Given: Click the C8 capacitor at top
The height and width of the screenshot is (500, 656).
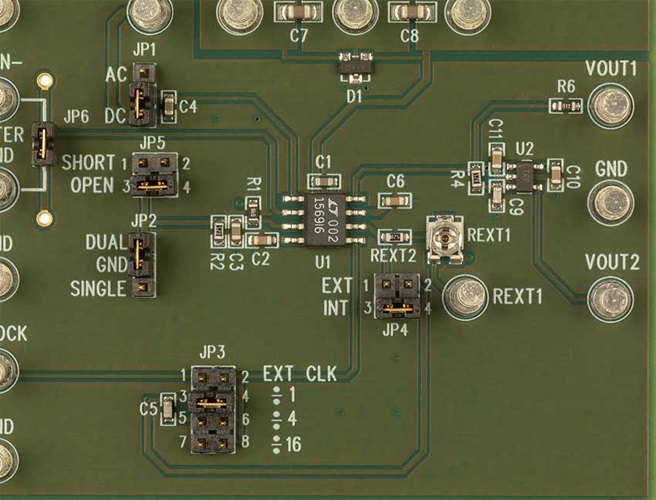Looking at the screenshot, I should [408, 13].
